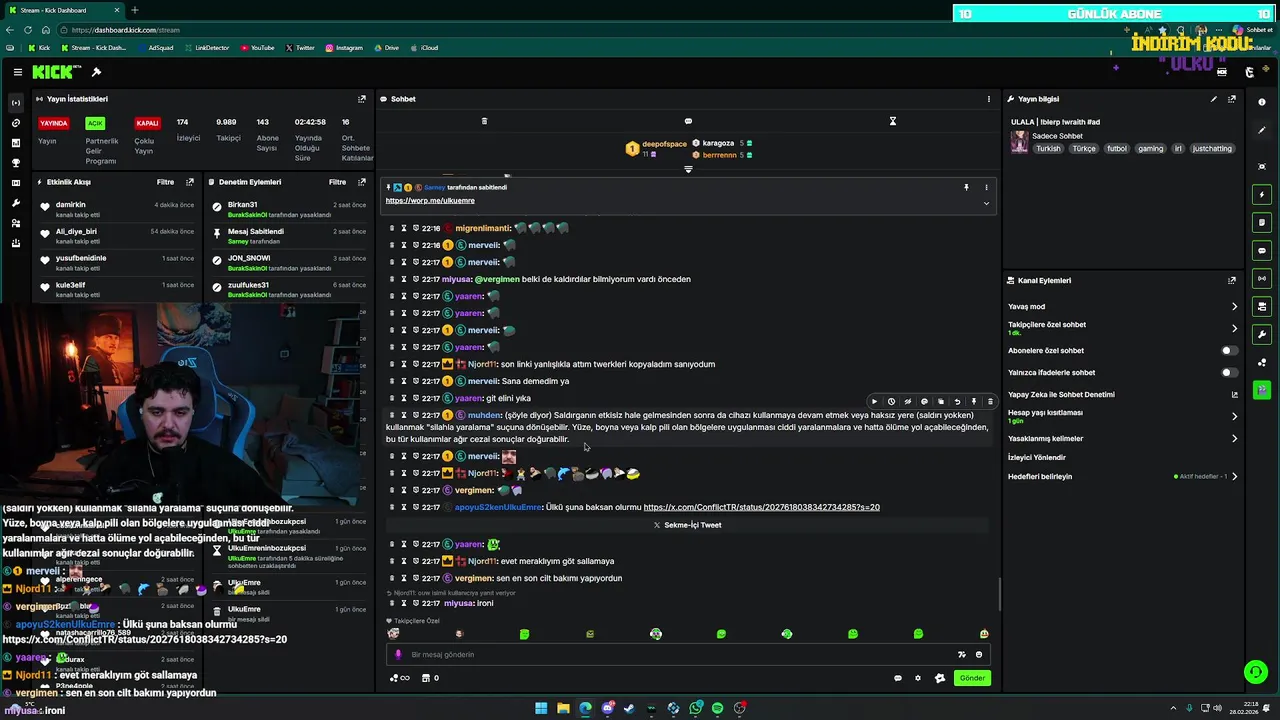Click the pin icon on the pinned message
Image resolution: width=1280 pixels, height=720 pixels.
(966, 187)
